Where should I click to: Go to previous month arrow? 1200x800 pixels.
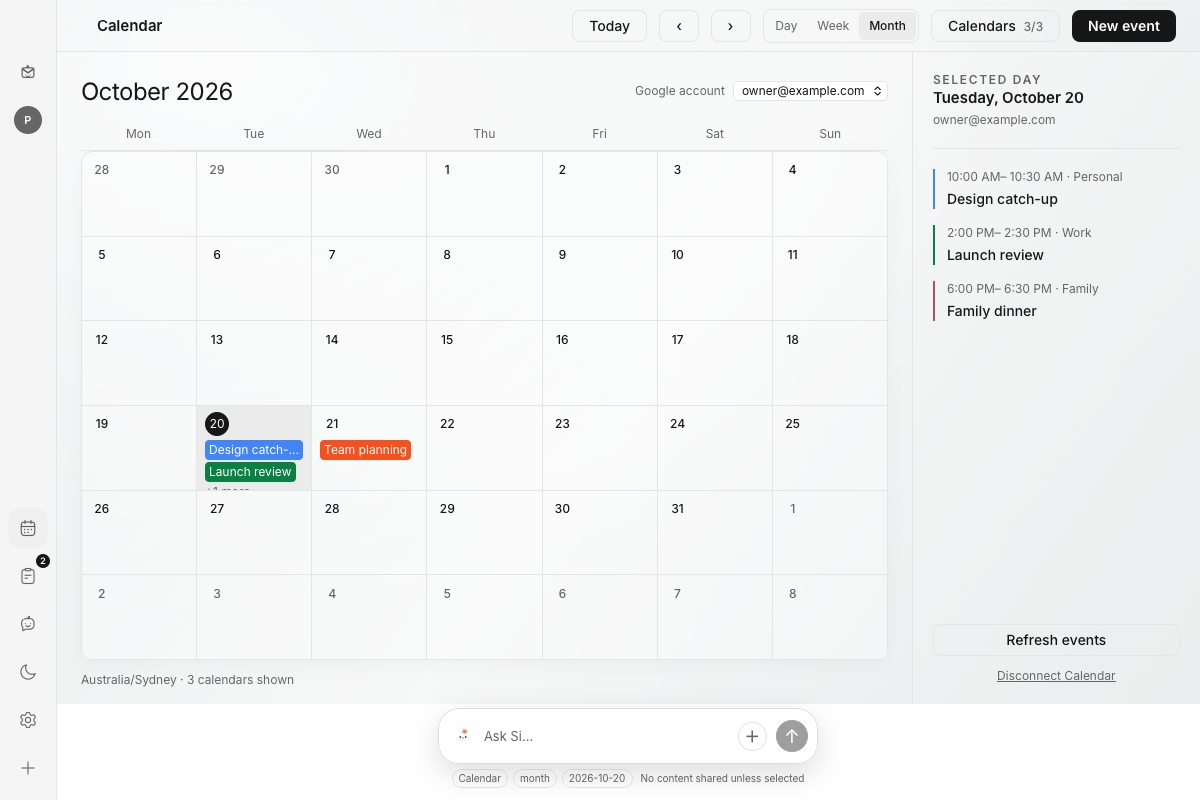coord(679,26)
